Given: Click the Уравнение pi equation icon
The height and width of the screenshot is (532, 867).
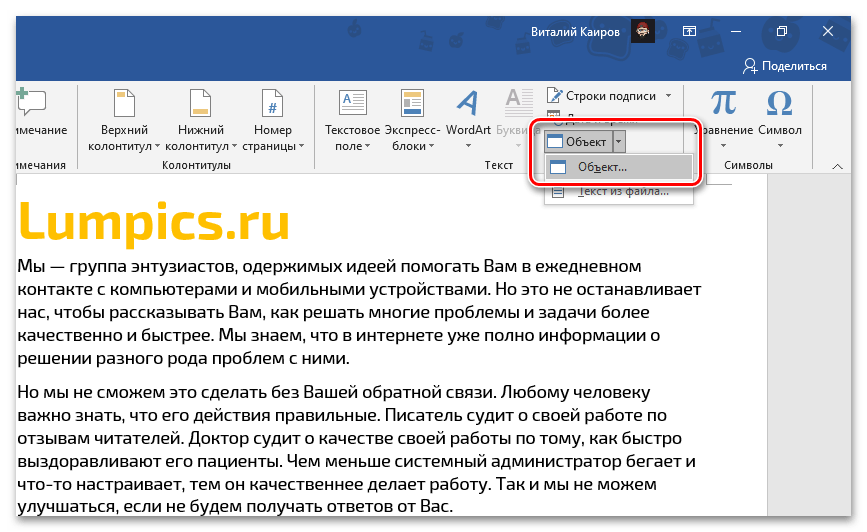Looking at the screenshot, I should [x=723, y=103].
